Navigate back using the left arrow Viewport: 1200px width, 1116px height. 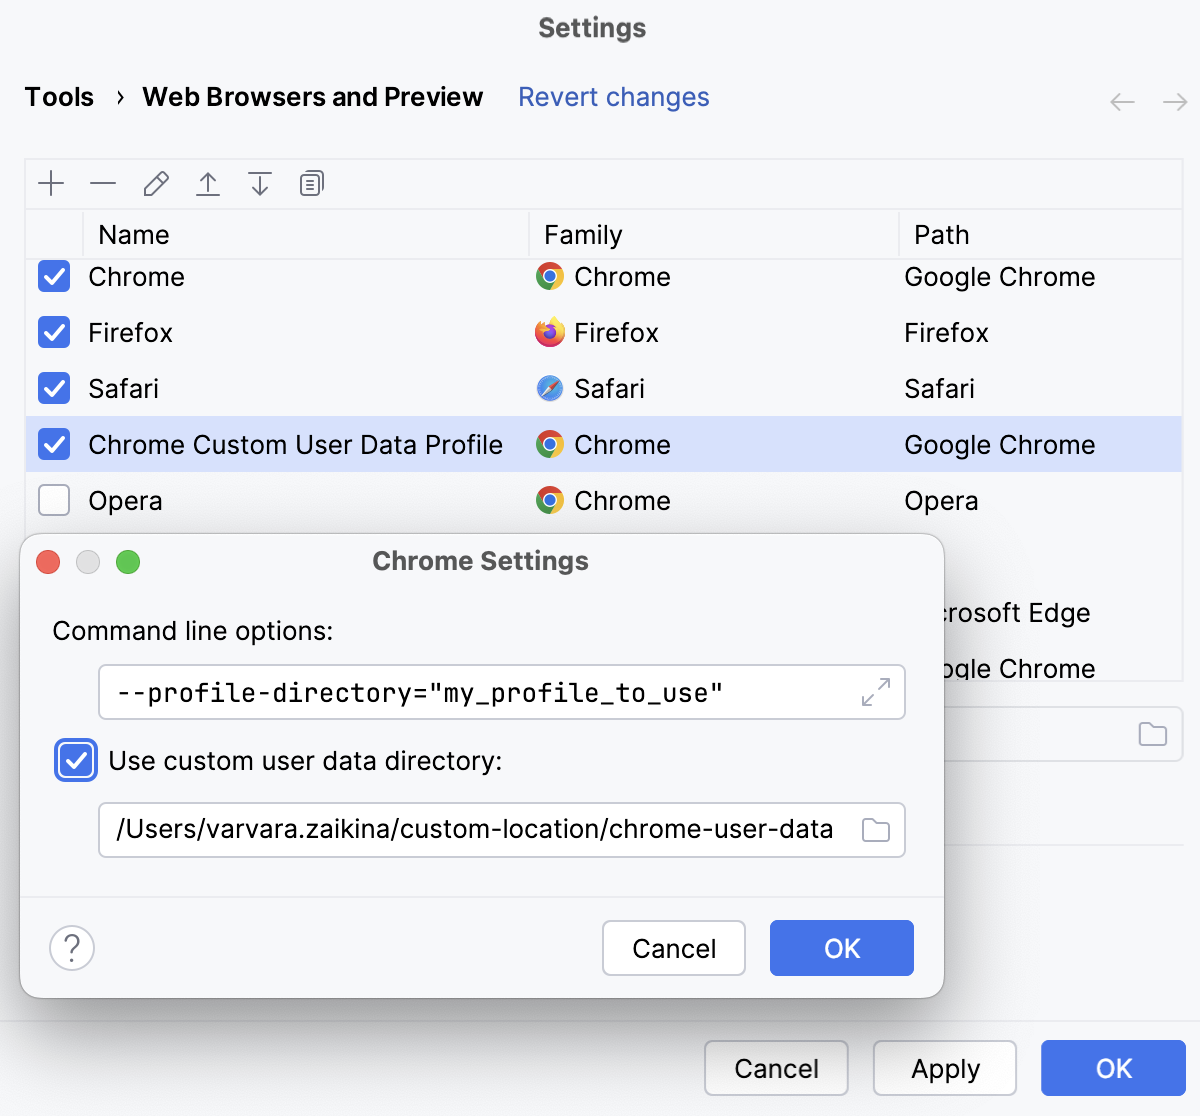click(1122, 101)
